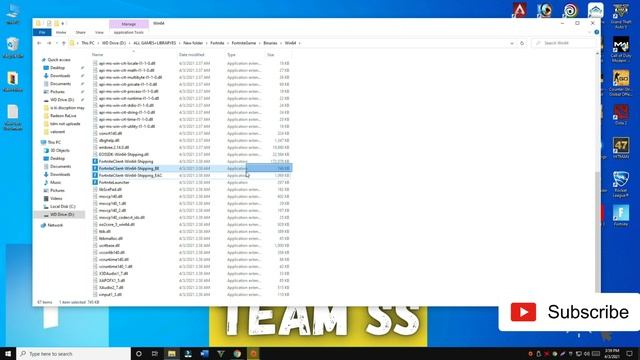Open Quick Access Toolbar customize dropdown
Screen dimensions: 640x360
click(63, 24)
